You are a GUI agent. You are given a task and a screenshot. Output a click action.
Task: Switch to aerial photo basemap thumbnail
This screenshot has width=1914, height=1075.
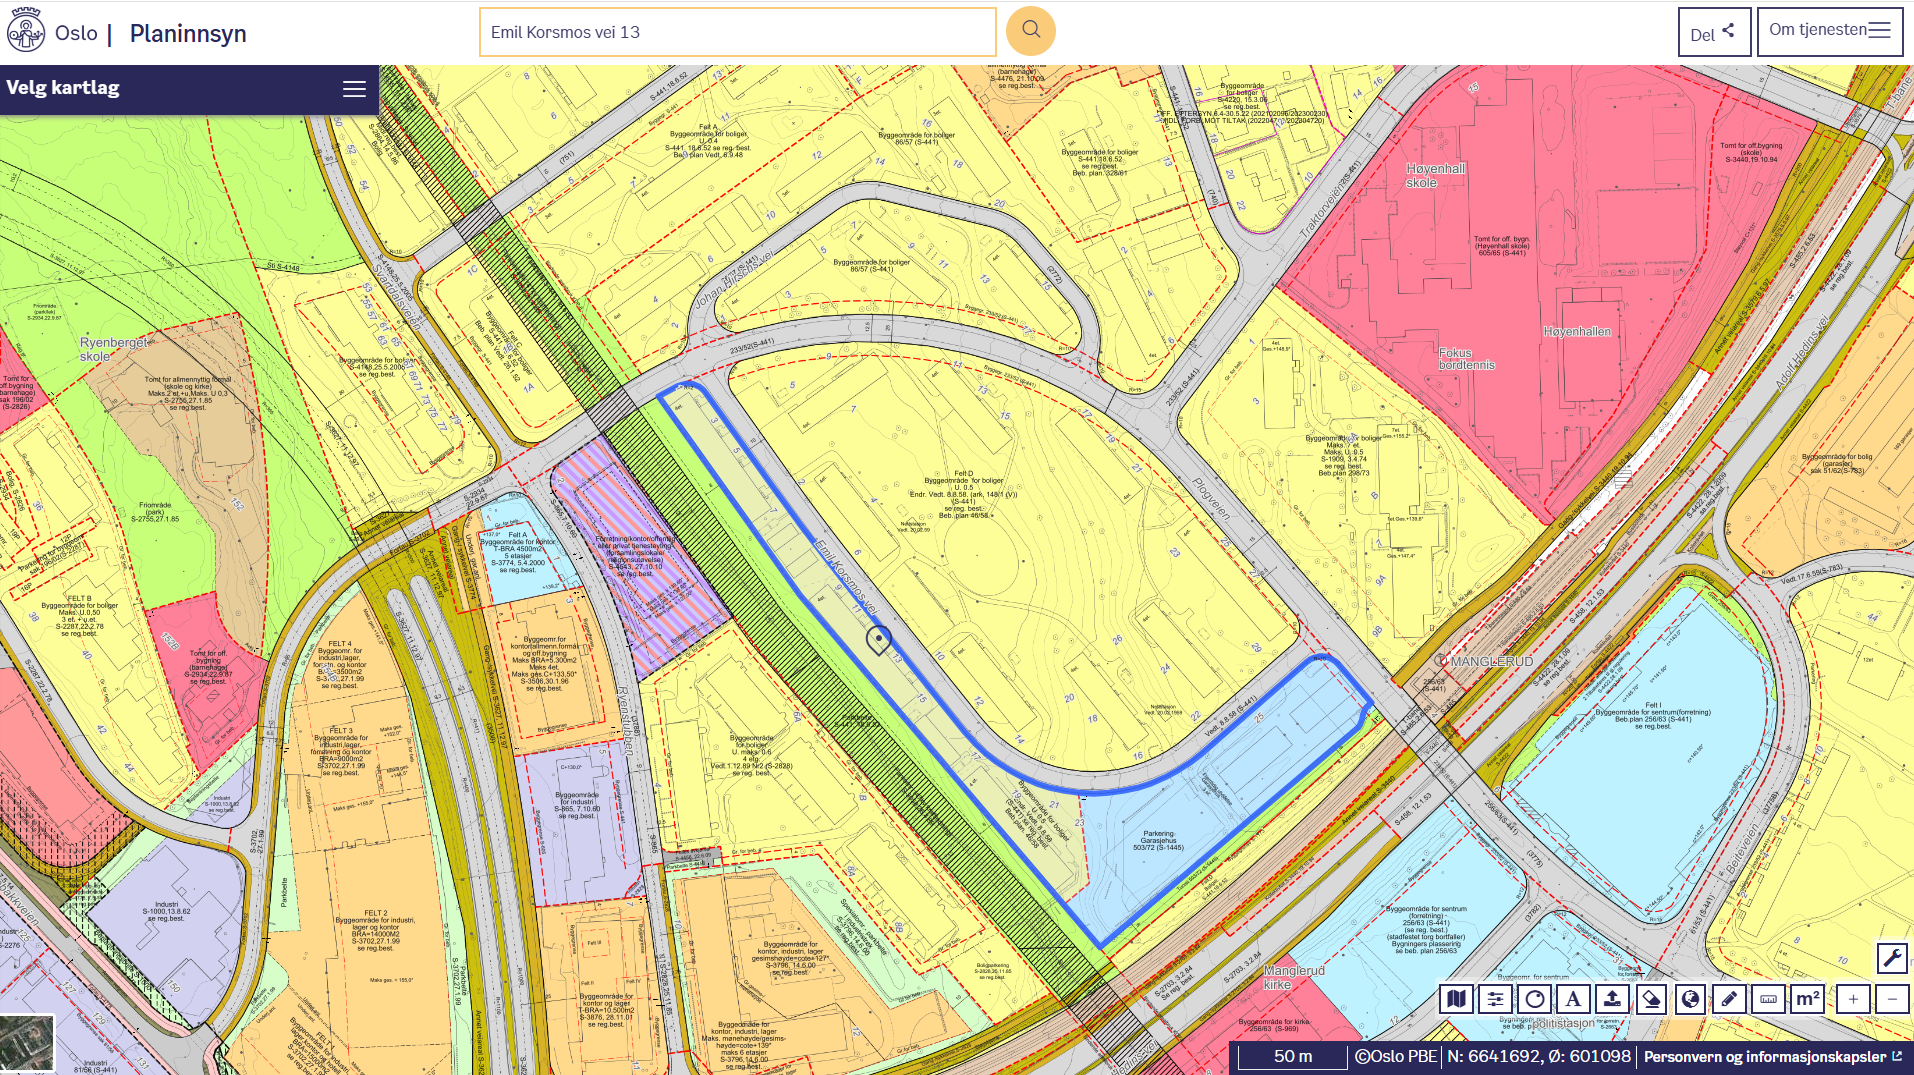pos(26,1043)
